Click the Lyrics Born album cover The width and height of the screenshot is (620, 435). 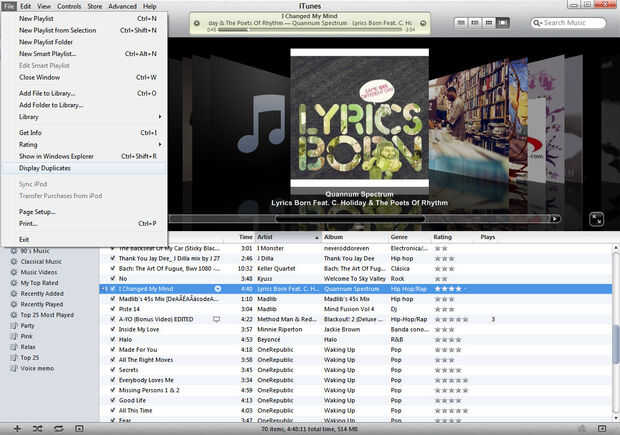359,117
